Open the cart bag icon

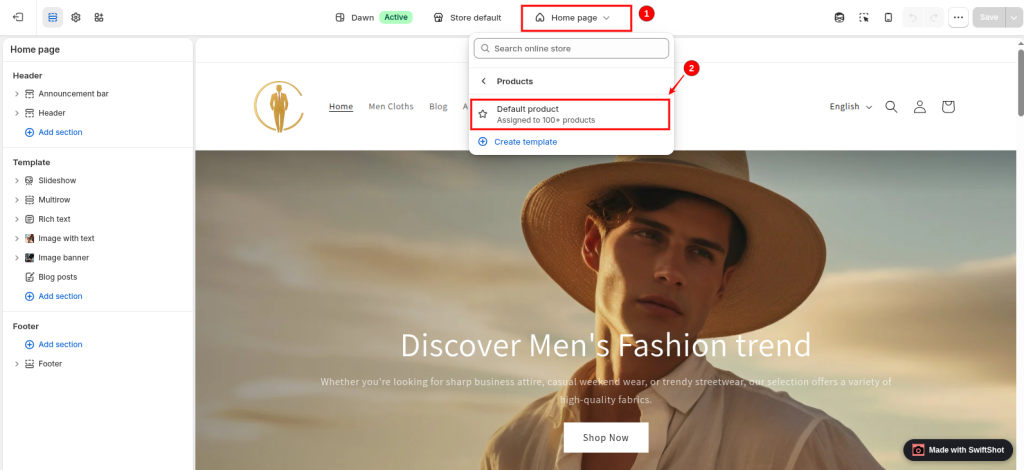coord(948,106)
